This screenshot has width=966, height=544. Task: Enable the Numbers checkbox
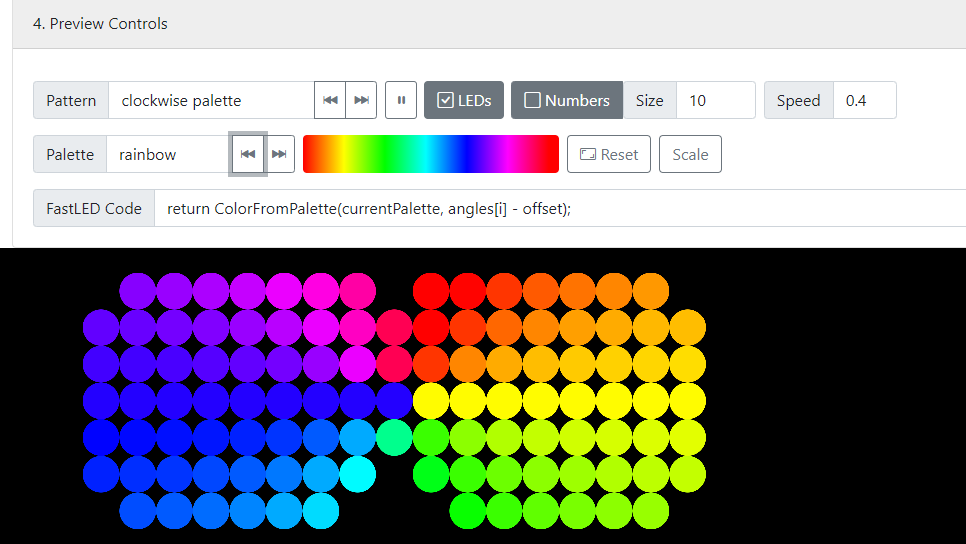[533, 100]
